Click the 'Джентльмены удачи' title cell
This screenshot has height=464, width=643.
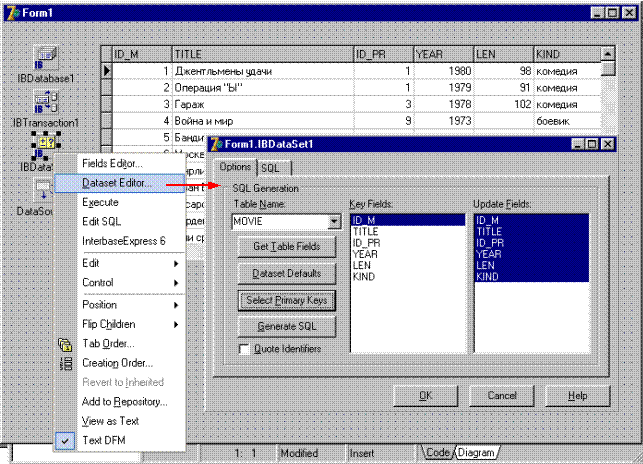tap(262, 71)
